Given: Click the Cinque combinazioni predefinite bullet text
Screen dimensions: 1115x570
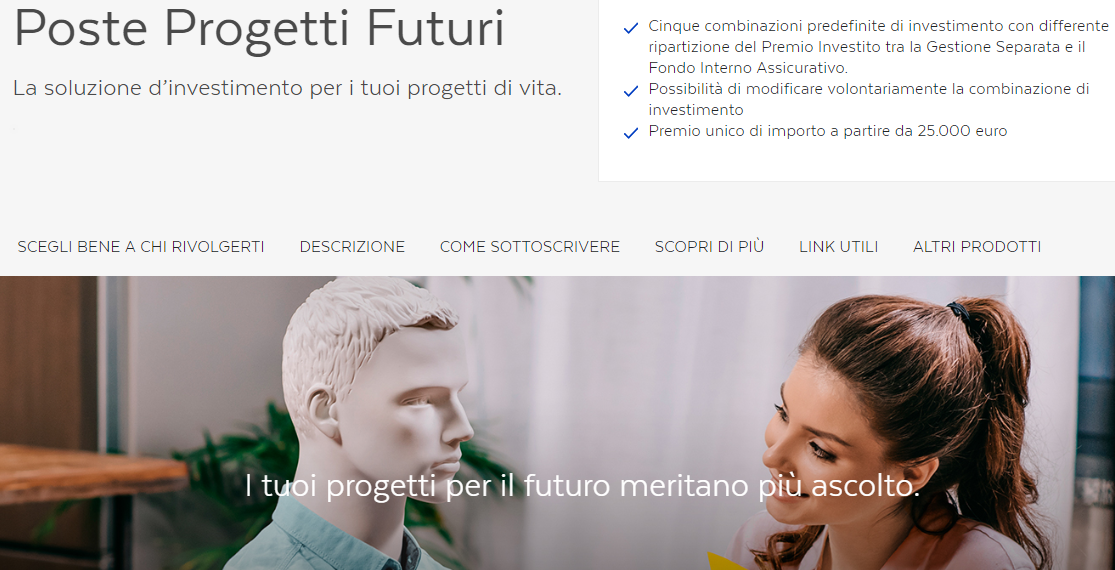Looking at the screenshot, I should tap(878, 48).
